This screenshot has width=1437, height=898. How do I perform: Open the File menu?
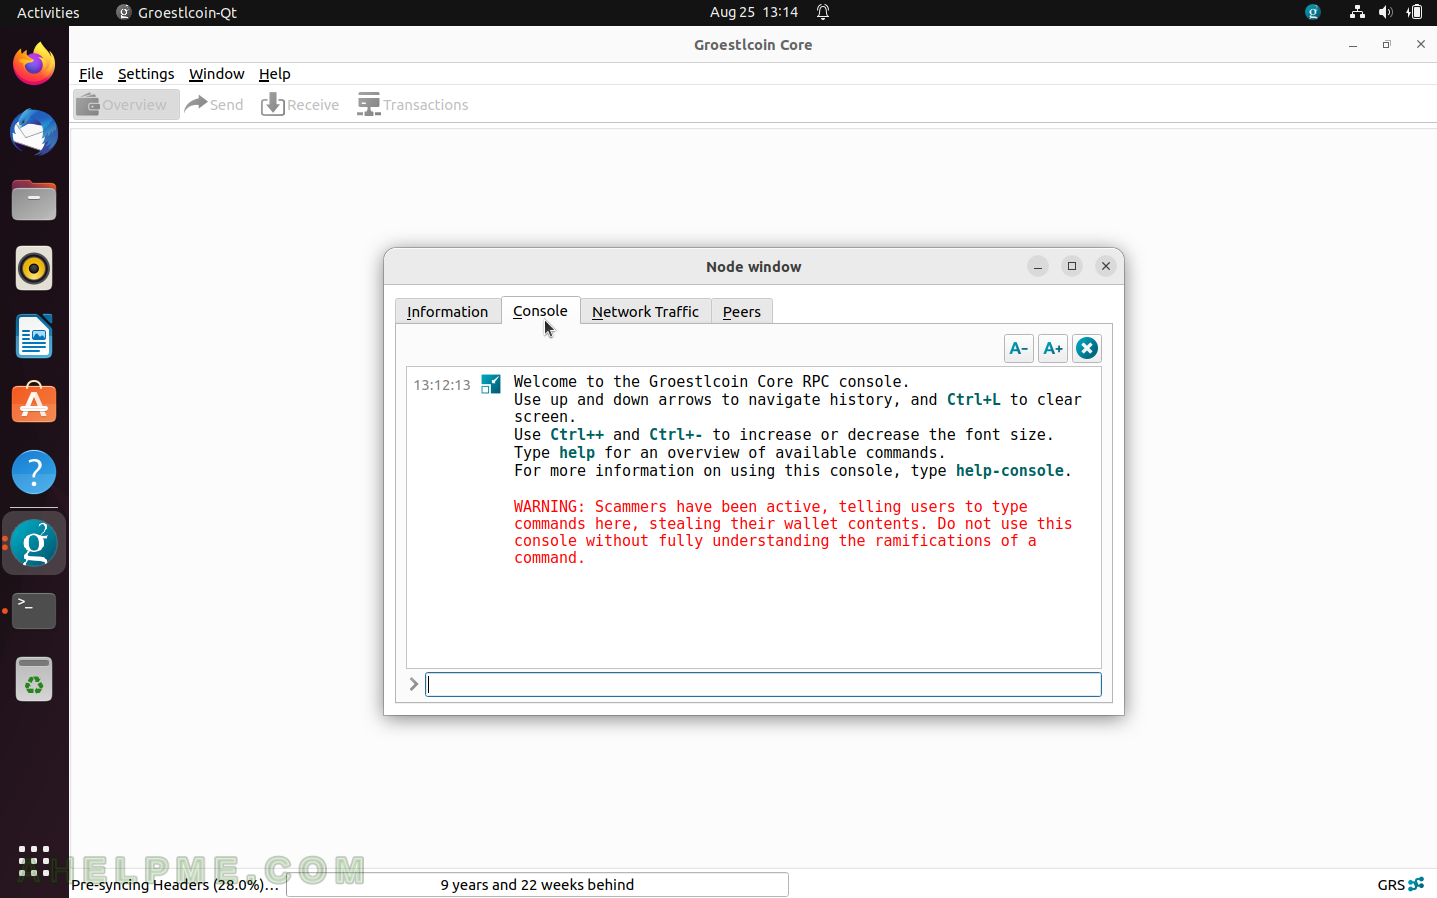coord(91,74)
